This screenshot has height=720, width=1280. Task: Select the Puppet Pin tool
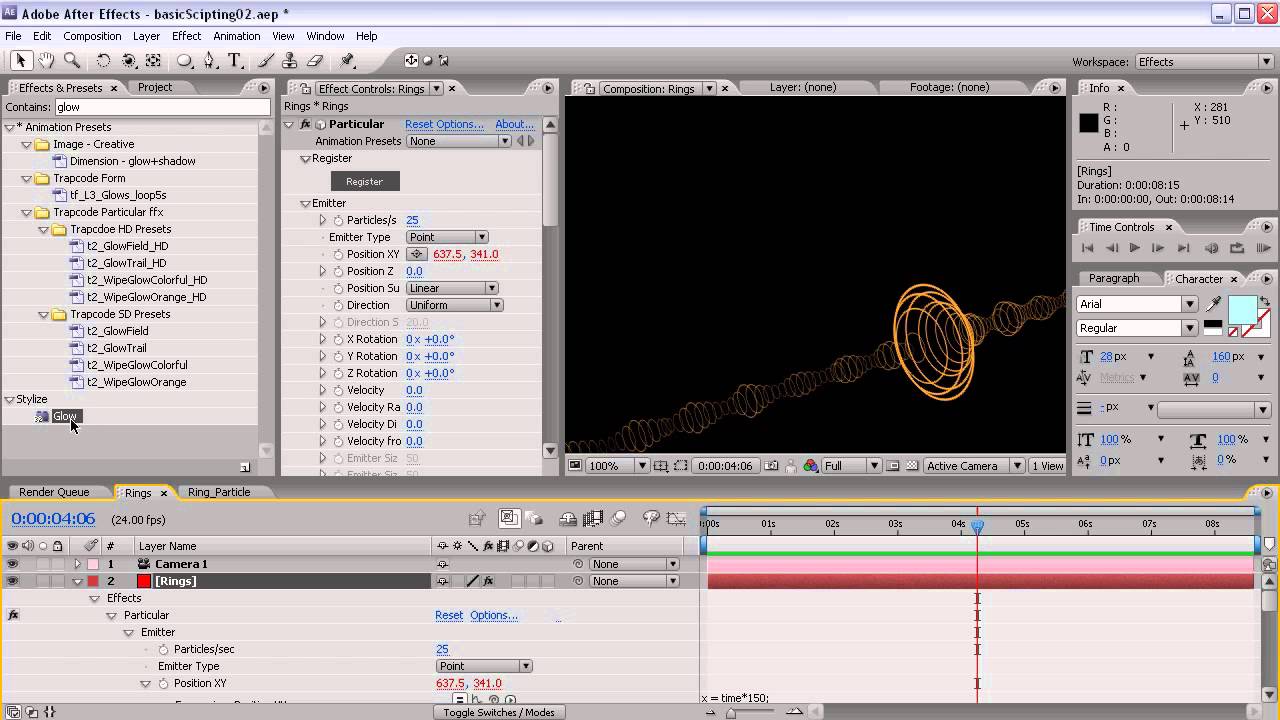(x=347, y=61)
